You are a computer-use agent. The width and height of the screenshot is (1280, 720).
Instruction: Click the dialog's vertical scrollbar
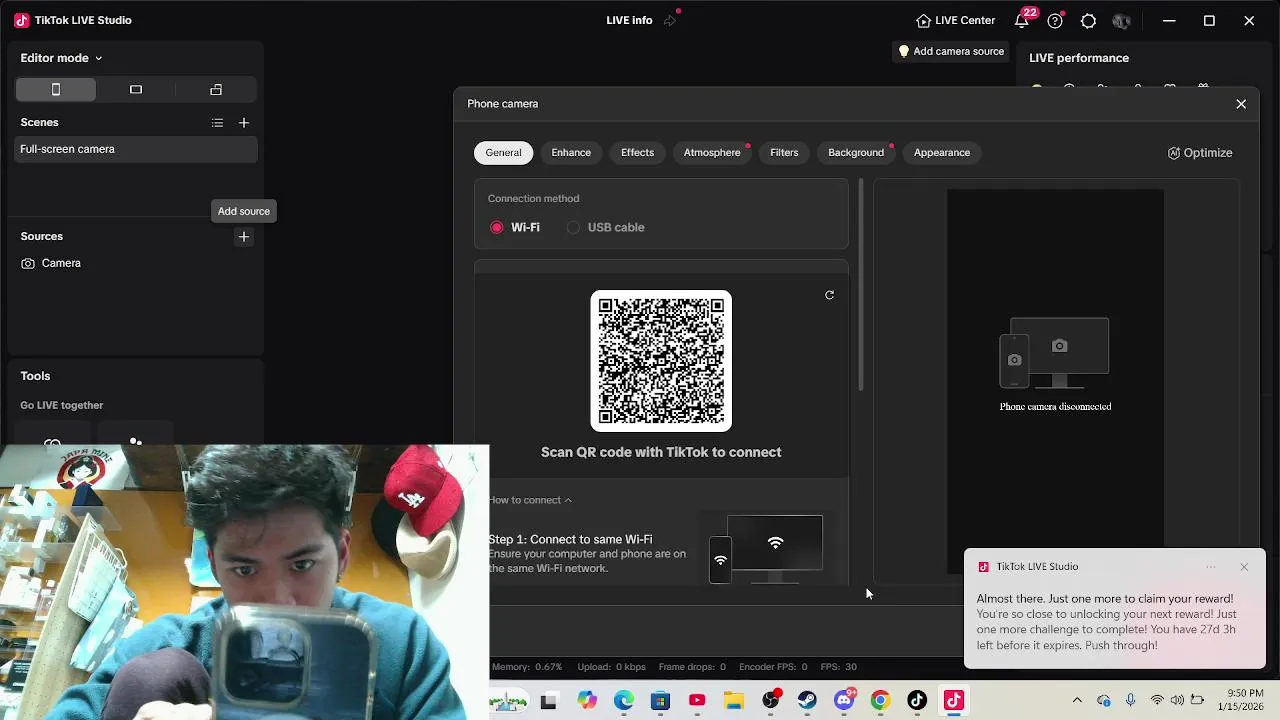coord(860,285)
